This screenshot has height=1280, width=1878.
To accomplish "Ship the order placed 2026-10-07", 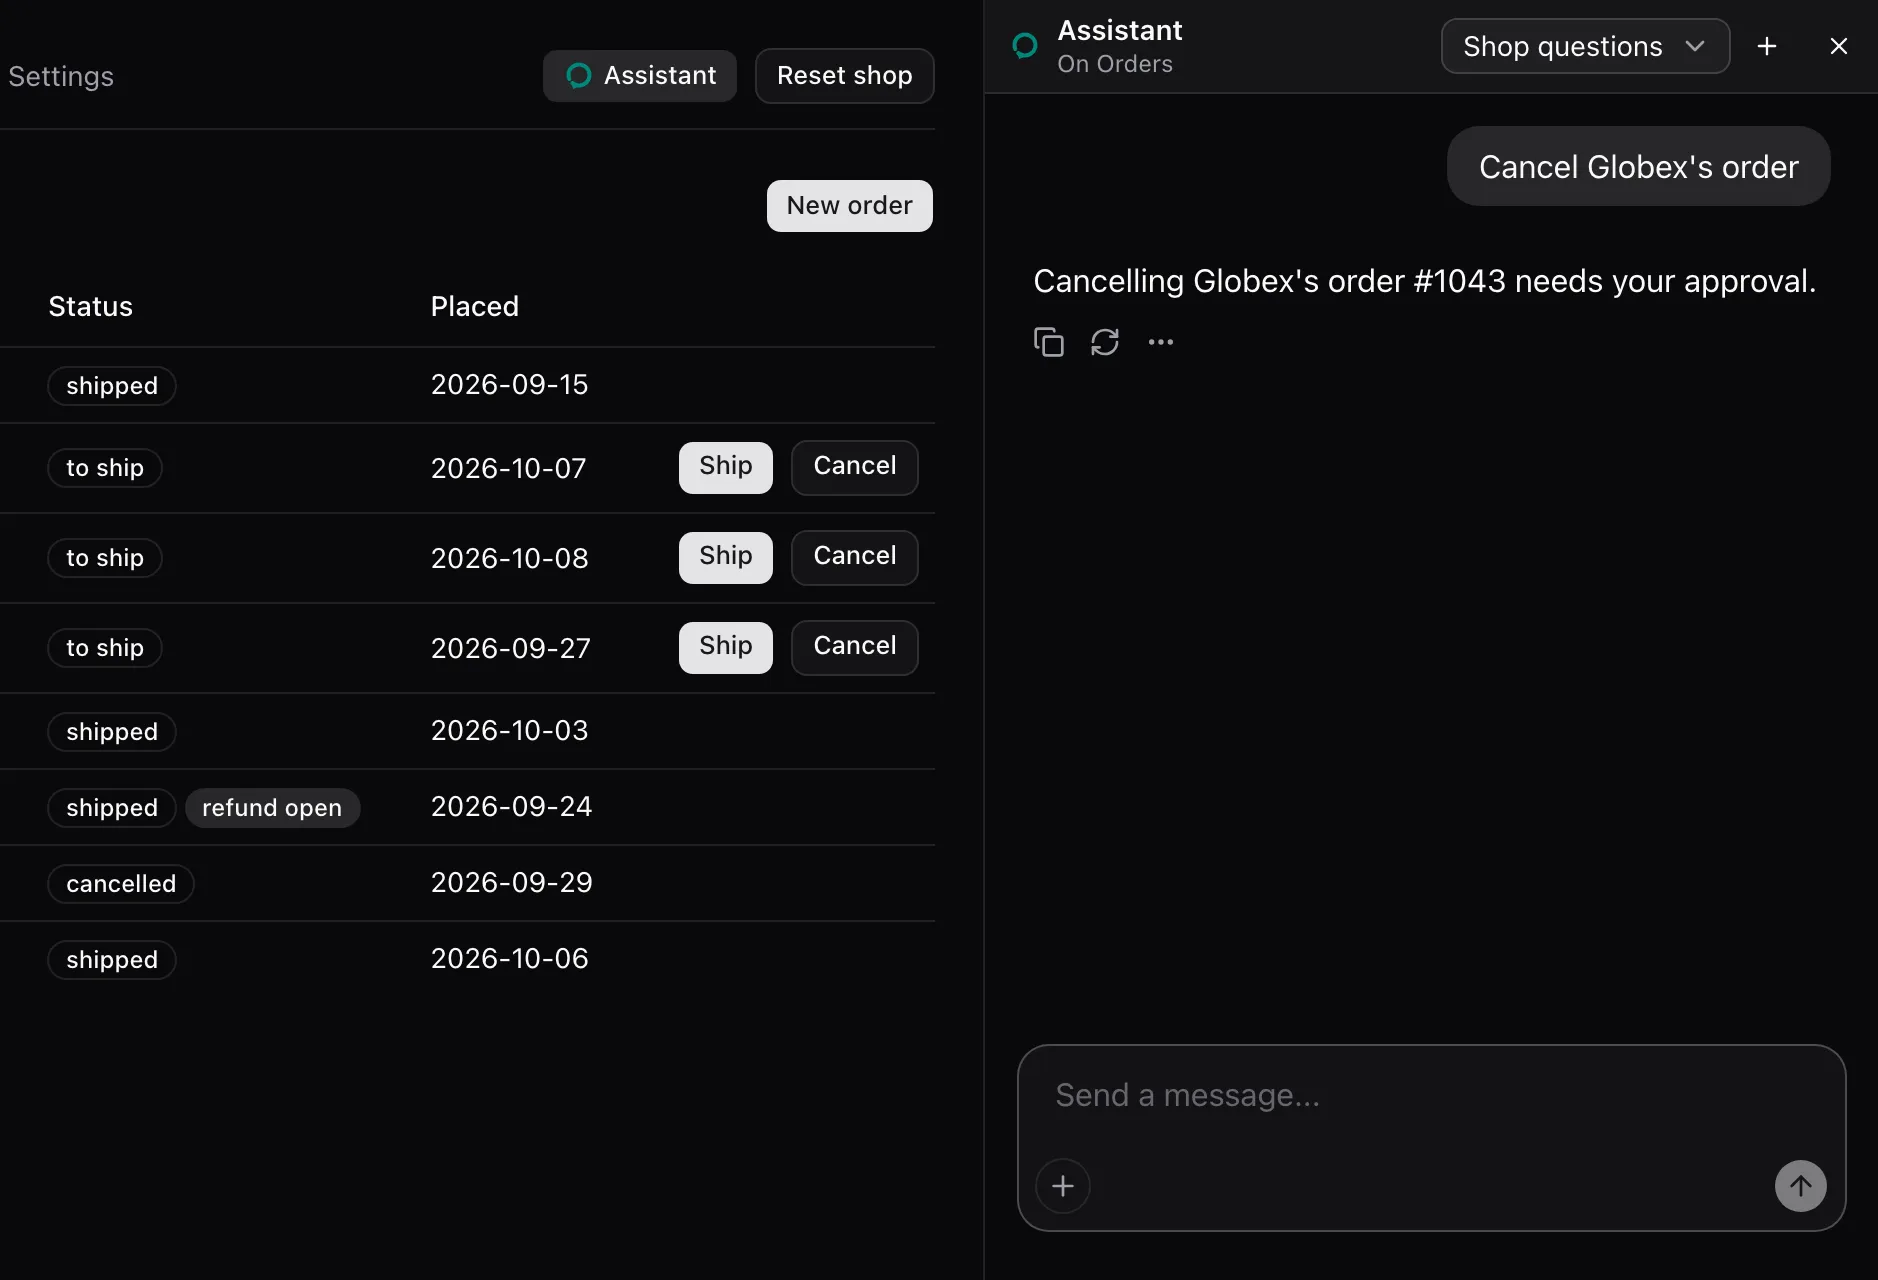I will 726,467.
